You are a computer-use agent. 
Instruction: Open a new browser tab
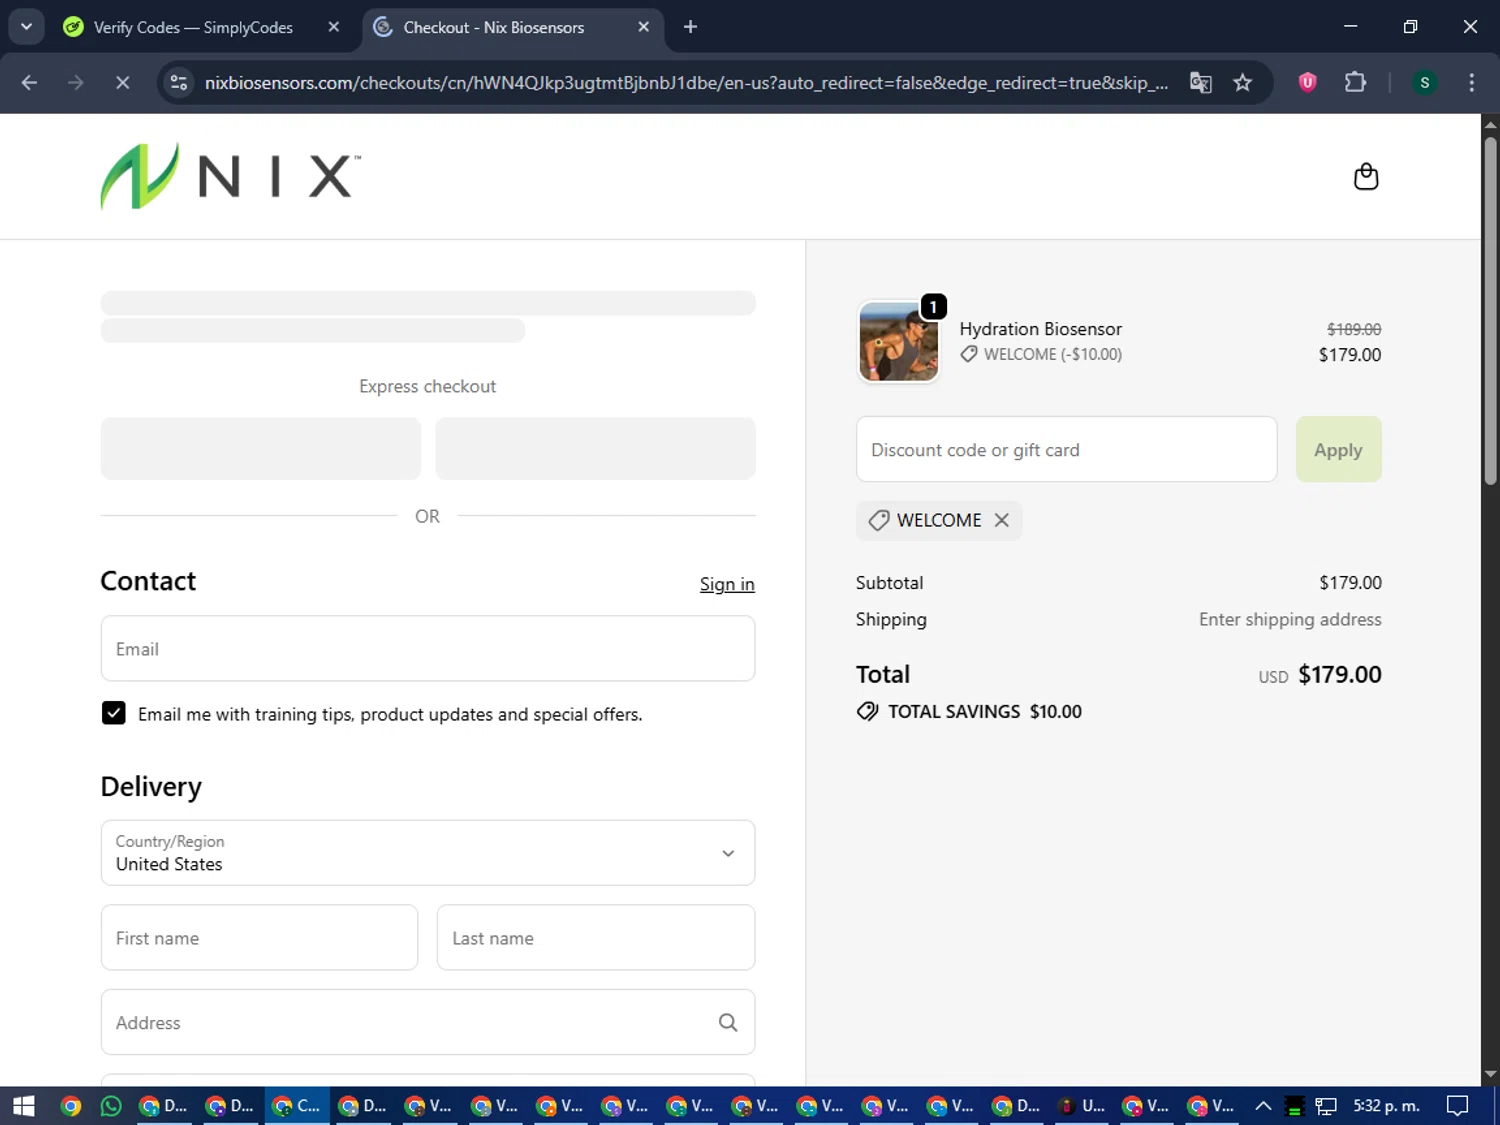[x=690, y=27]
